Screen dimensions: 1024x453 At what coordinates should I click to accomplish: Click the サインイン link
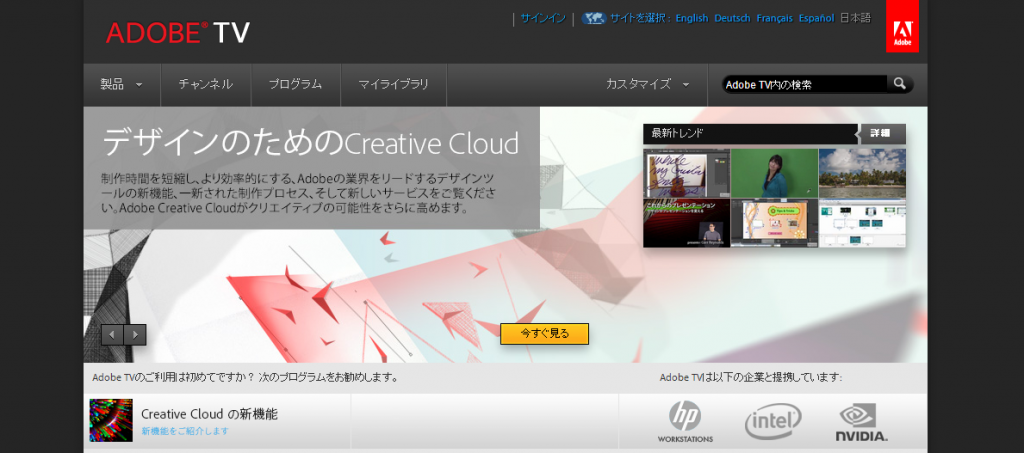pos(543,18)
